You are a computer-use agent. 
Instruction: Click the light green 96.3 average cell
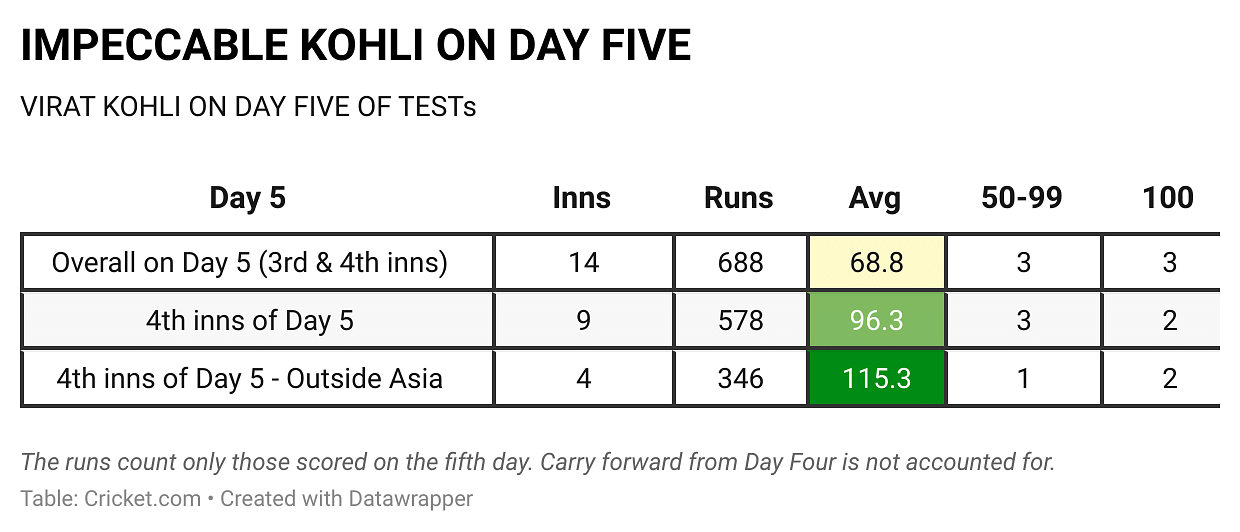(x=876, y=321)
